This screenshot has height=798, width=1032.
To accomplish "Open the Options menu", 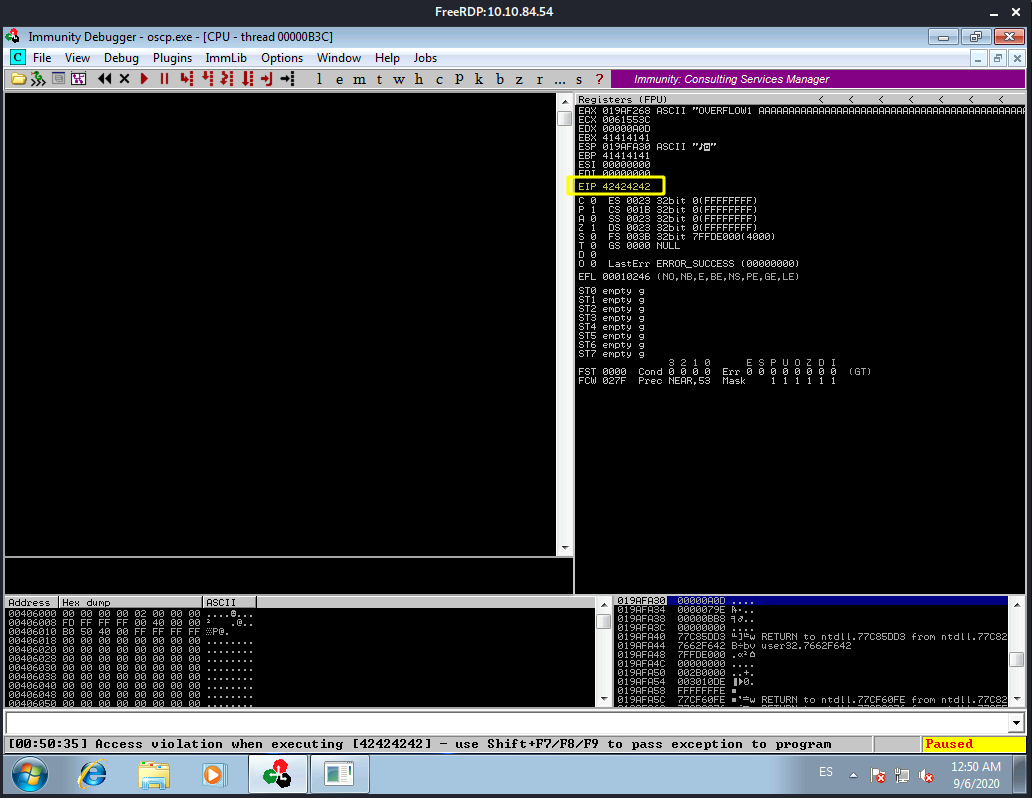I will (282, 58).
